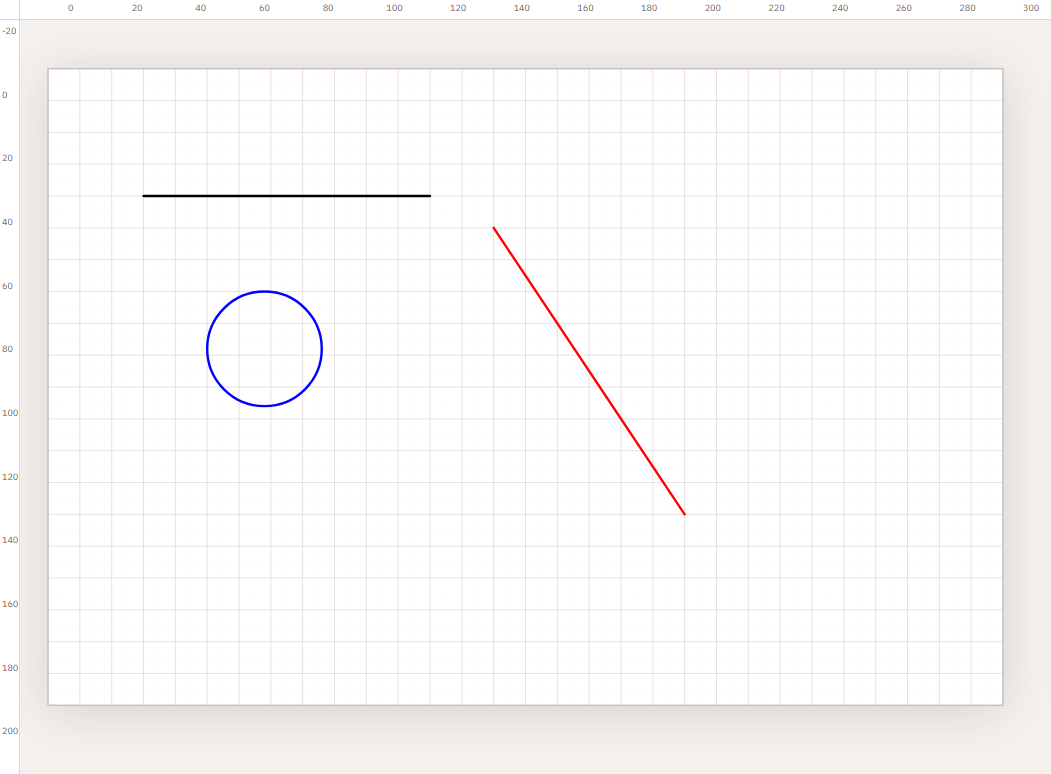Click the 160 mark on the vertical ruler
The width and height of the screenshot is (1051, 774).
pyautogui.click(x=10, y=604)
